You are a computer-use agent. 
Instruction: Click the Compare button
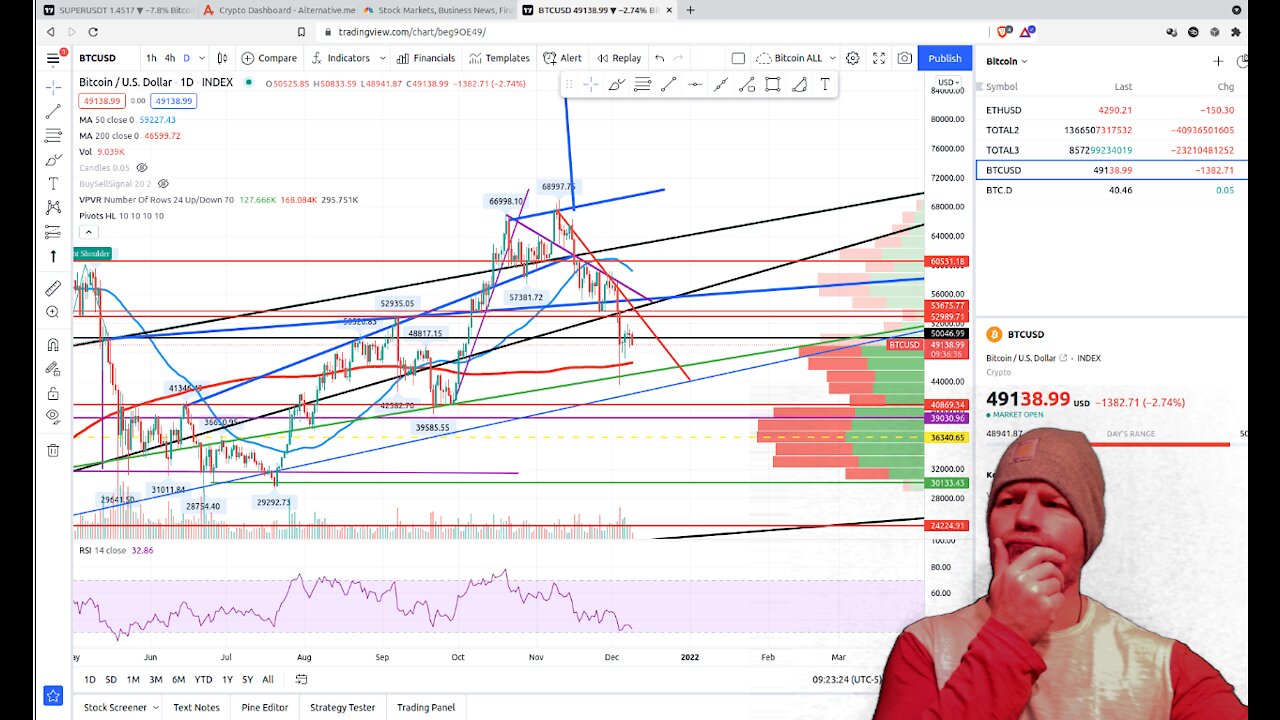(270, 58)
